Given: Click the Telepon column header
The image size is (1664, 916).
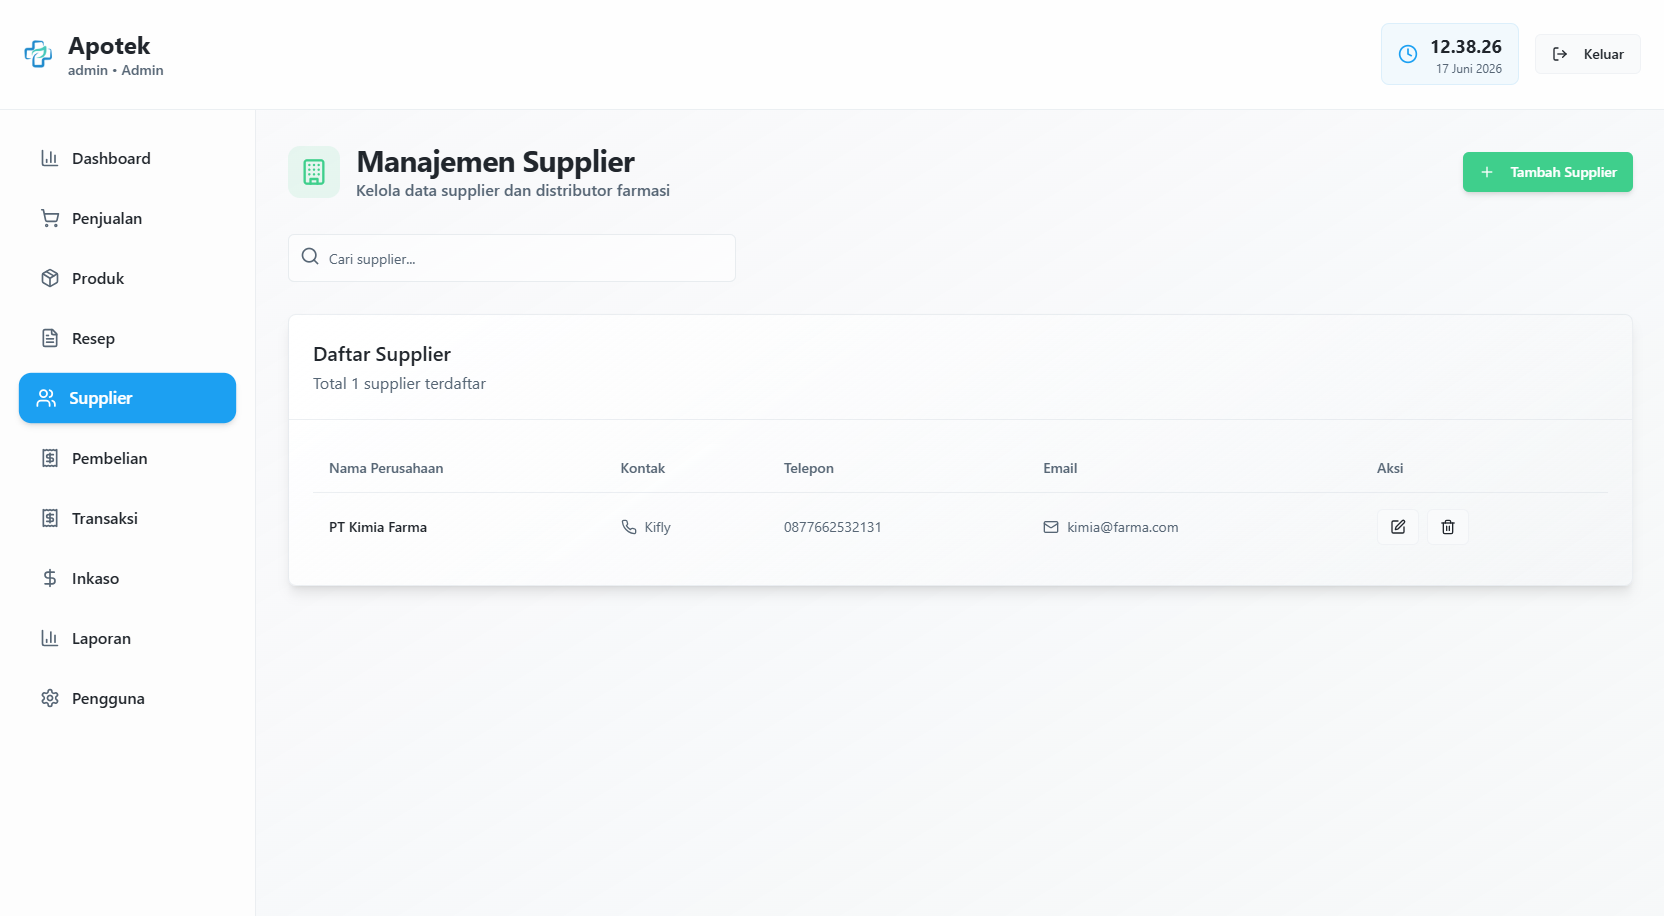Looking at the screenshot, I should point(808,468).
